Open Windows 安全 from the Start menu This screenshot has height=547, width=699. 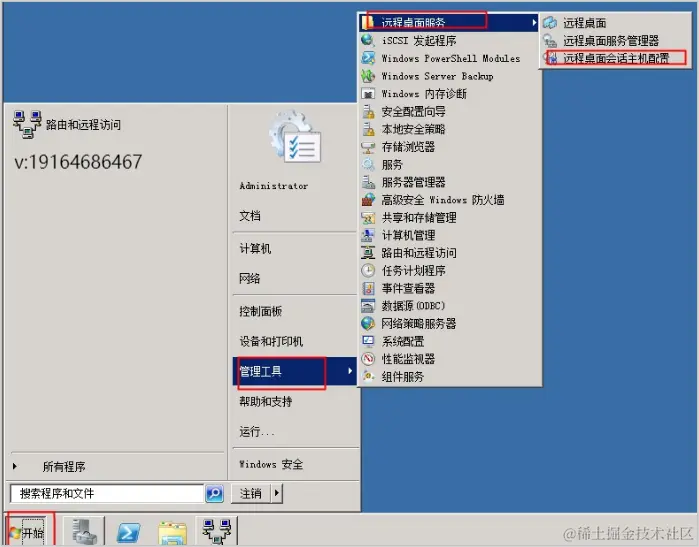271,464
